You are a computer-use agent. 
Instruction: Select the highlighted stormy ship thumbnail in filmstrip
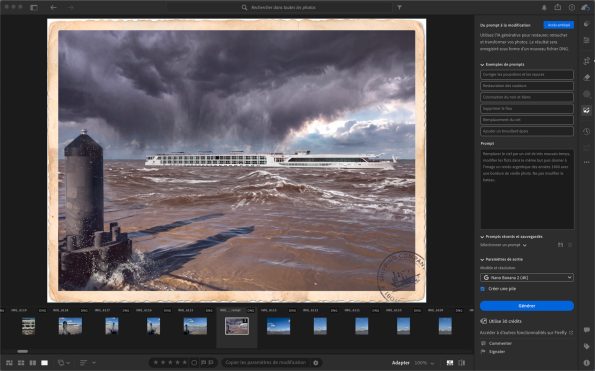click(237, 326)
